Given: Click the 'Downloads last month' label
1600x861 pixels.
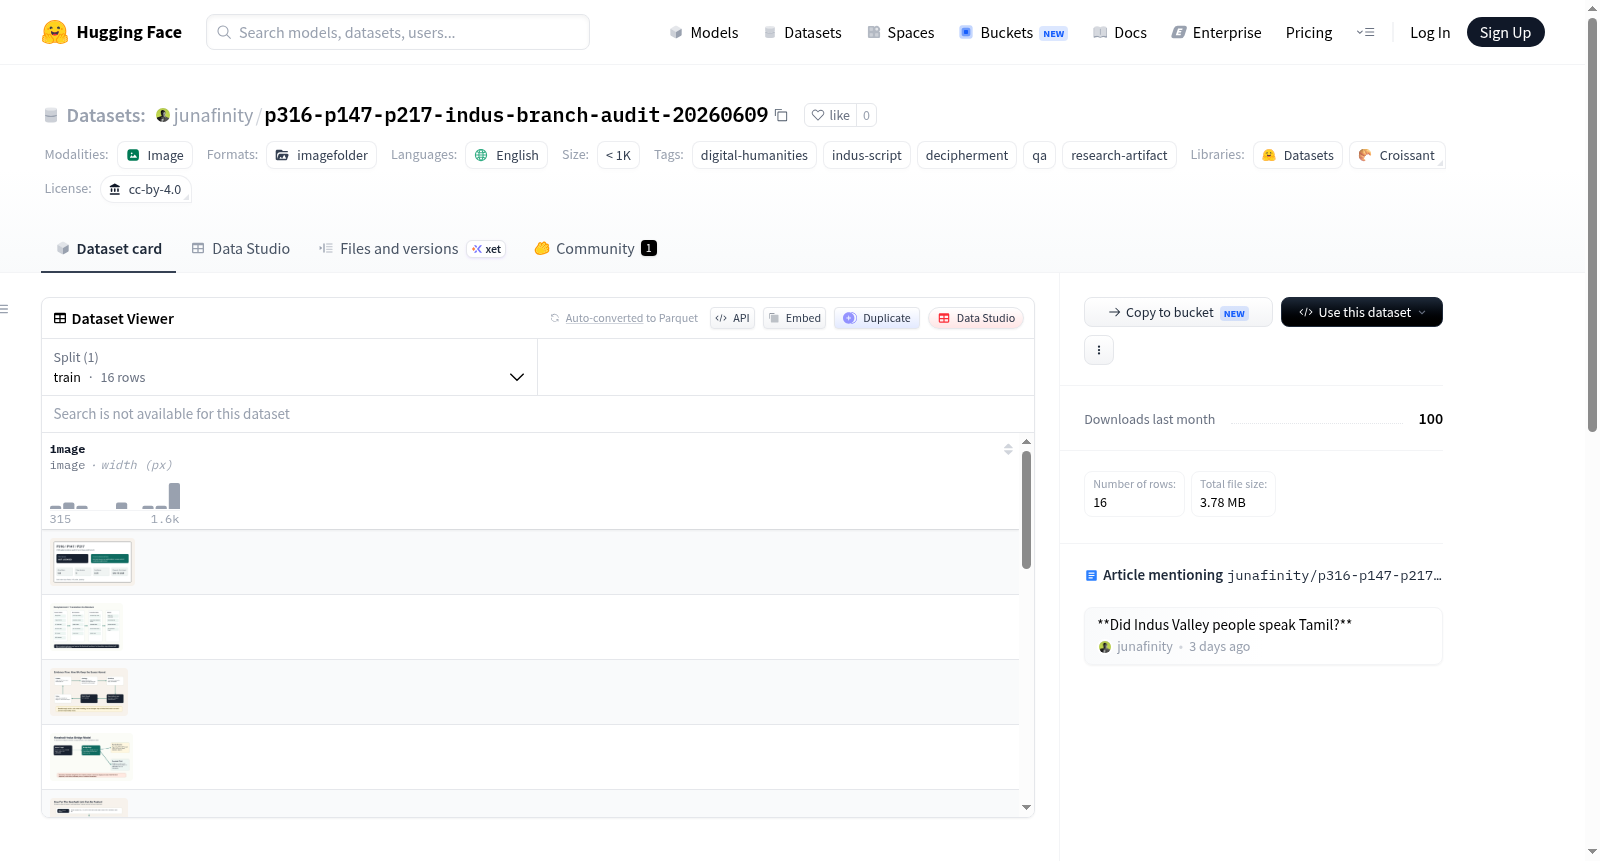Looking at the screenshot, I should click(x=1149, y=419).
